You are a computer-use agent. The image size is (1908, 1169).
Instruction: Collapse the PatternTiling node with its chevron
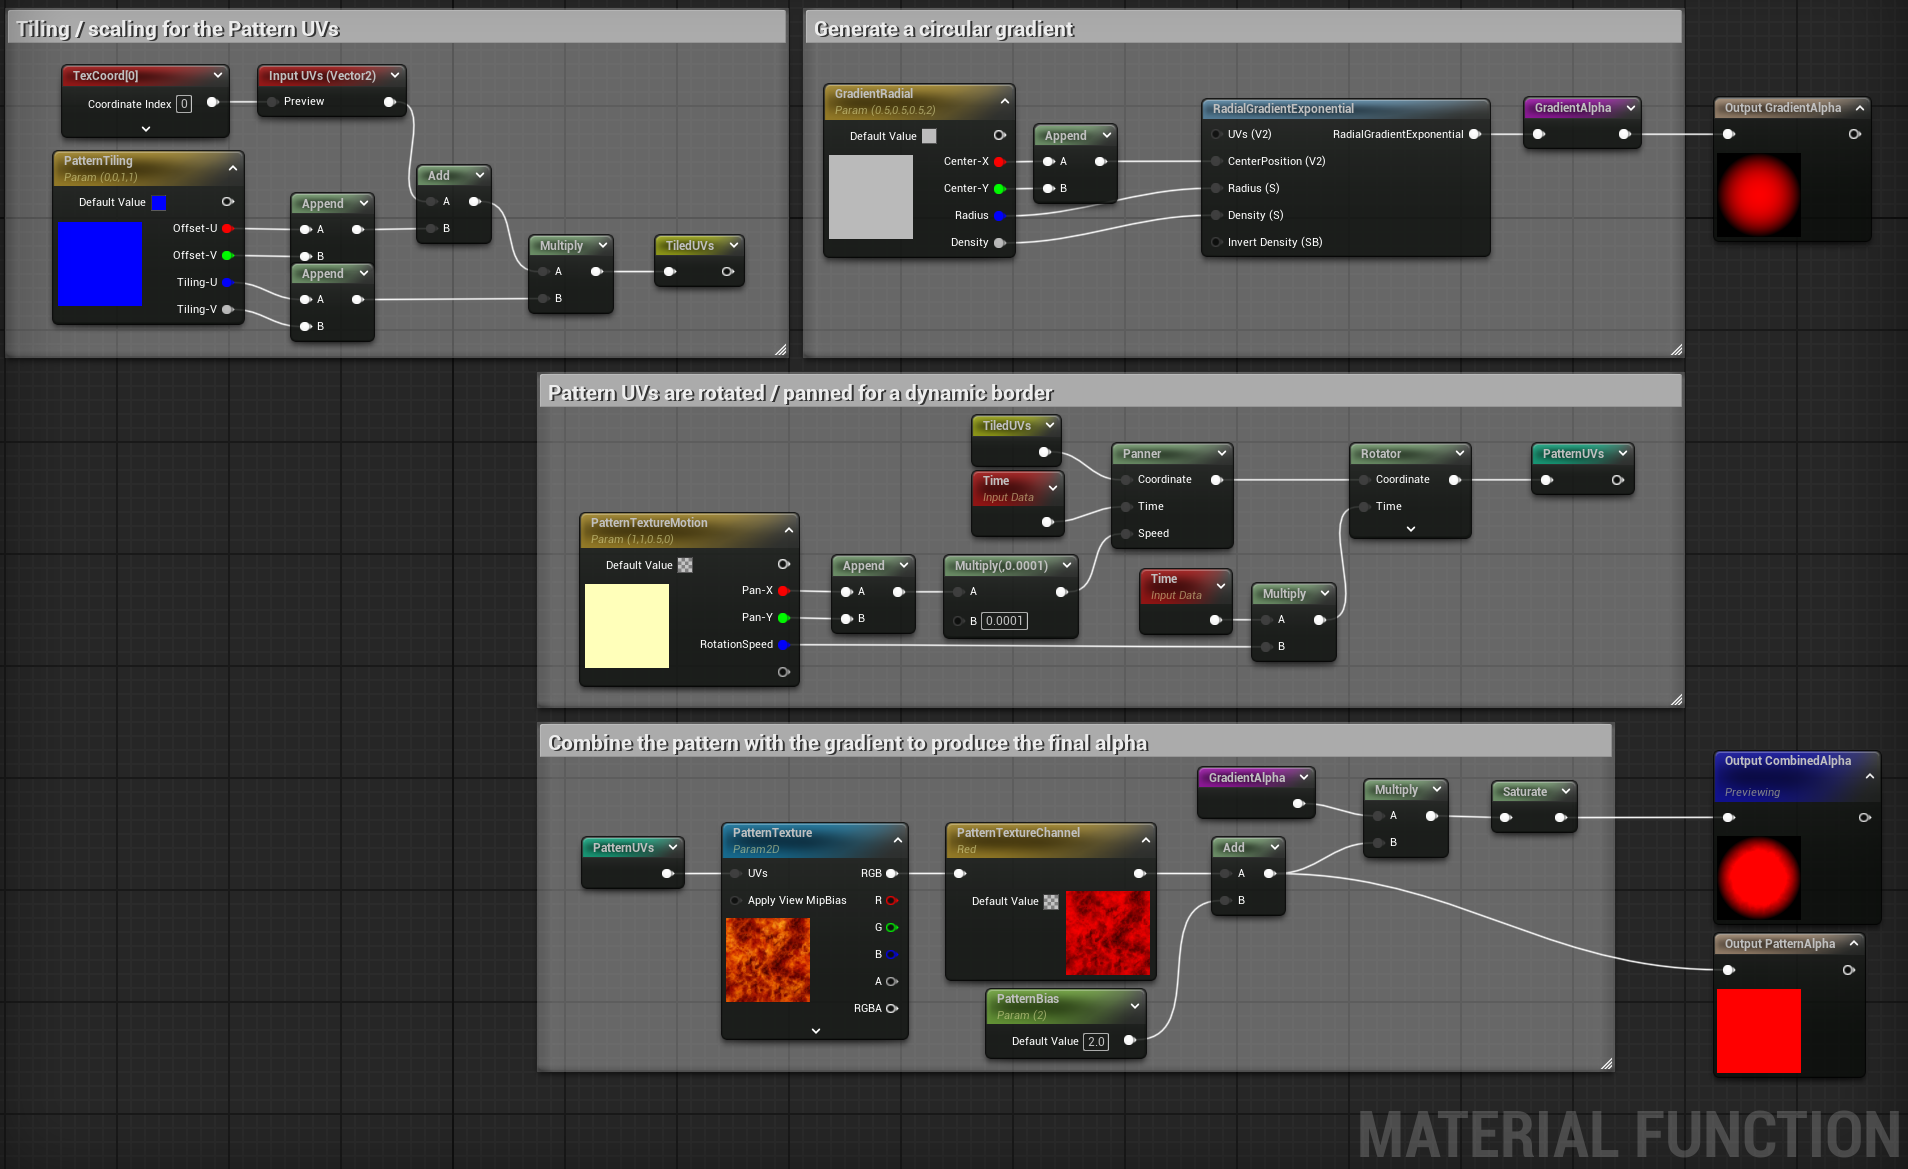233,167
